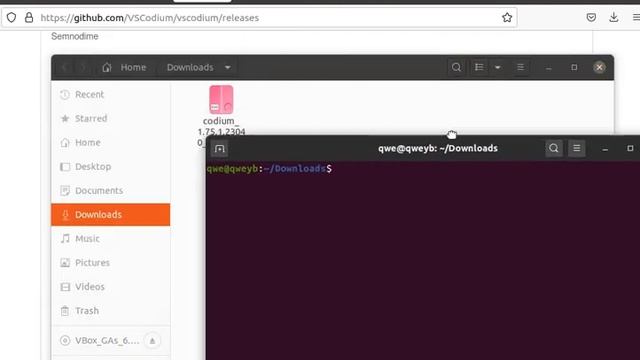Screen dimensions: 640x360
Task: Click the padlock site info icon
Action: tap(29, 18)
